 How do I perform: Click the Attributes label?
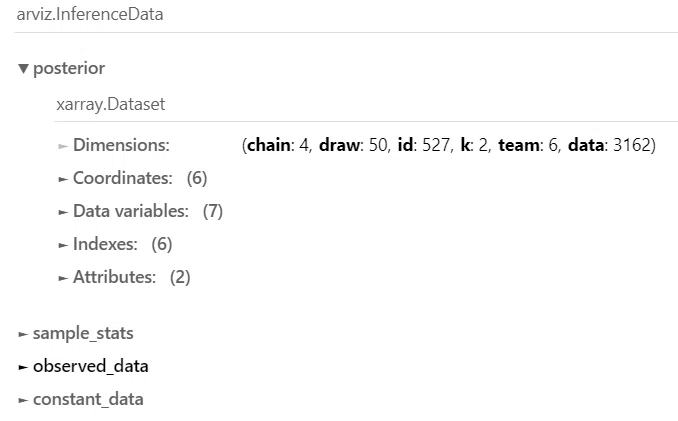115,277
